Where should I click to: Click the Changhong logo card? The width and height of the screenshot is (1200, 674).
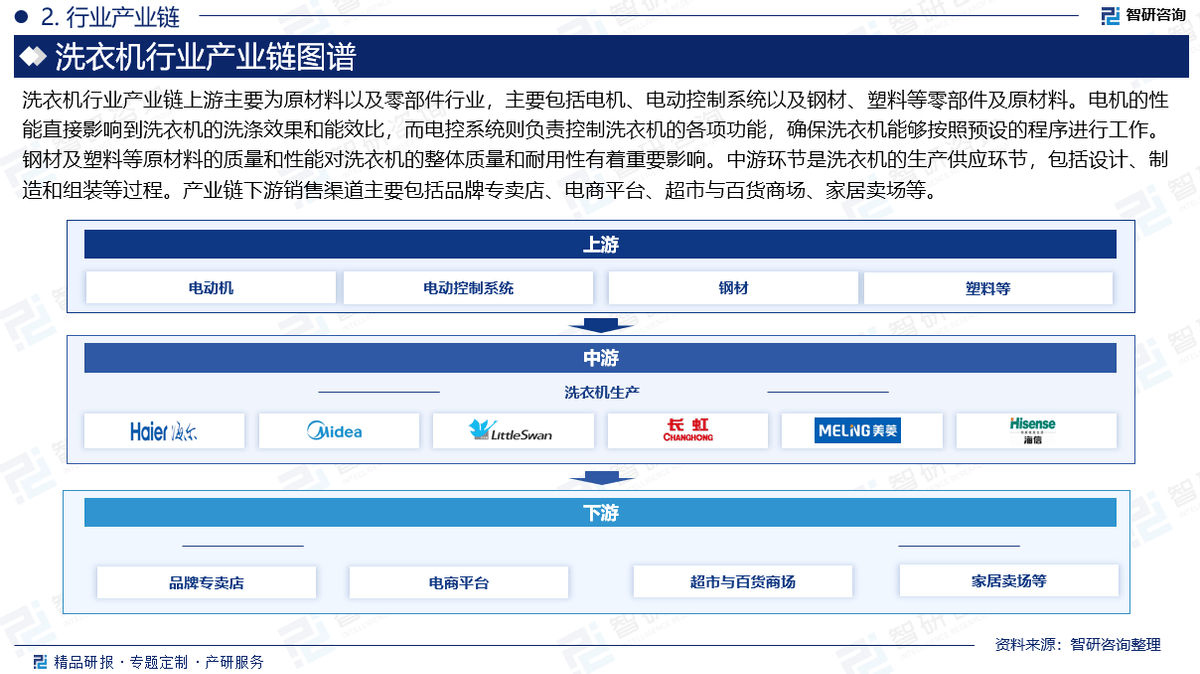click(688, 431)
